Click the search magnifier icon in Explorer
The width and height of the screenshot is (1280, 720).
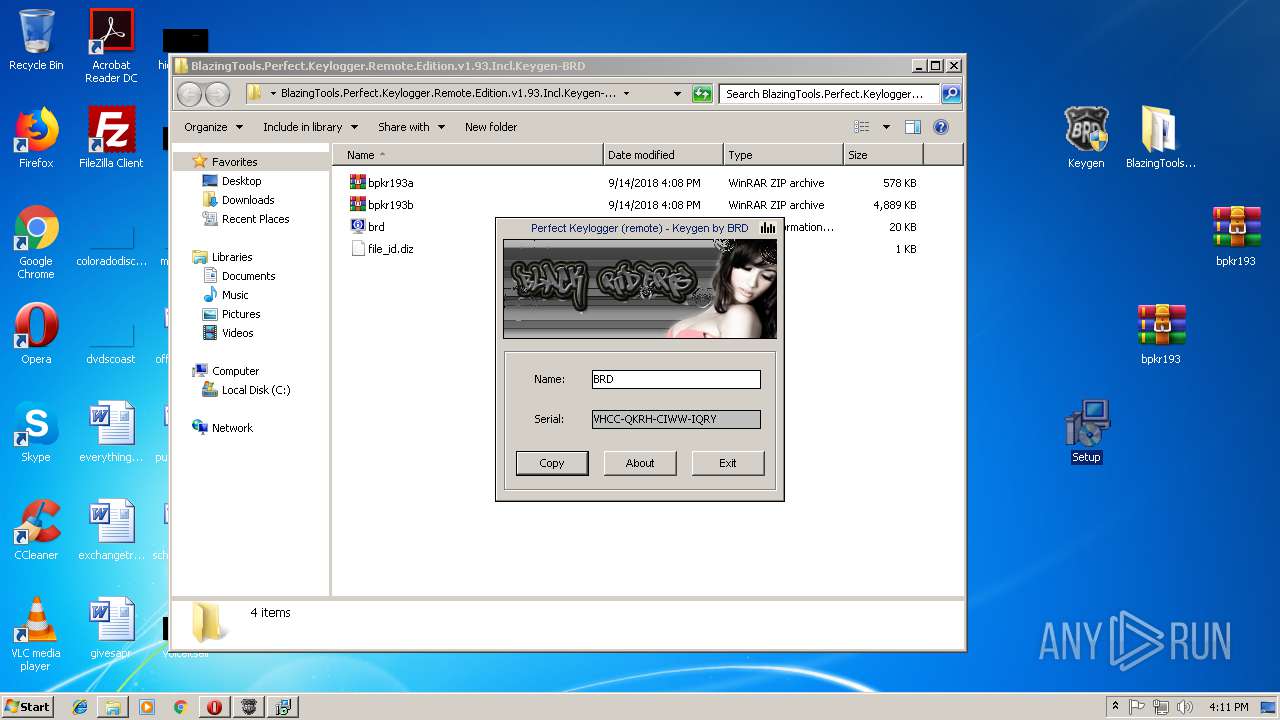pyautogui.click(x=951, y=94)
